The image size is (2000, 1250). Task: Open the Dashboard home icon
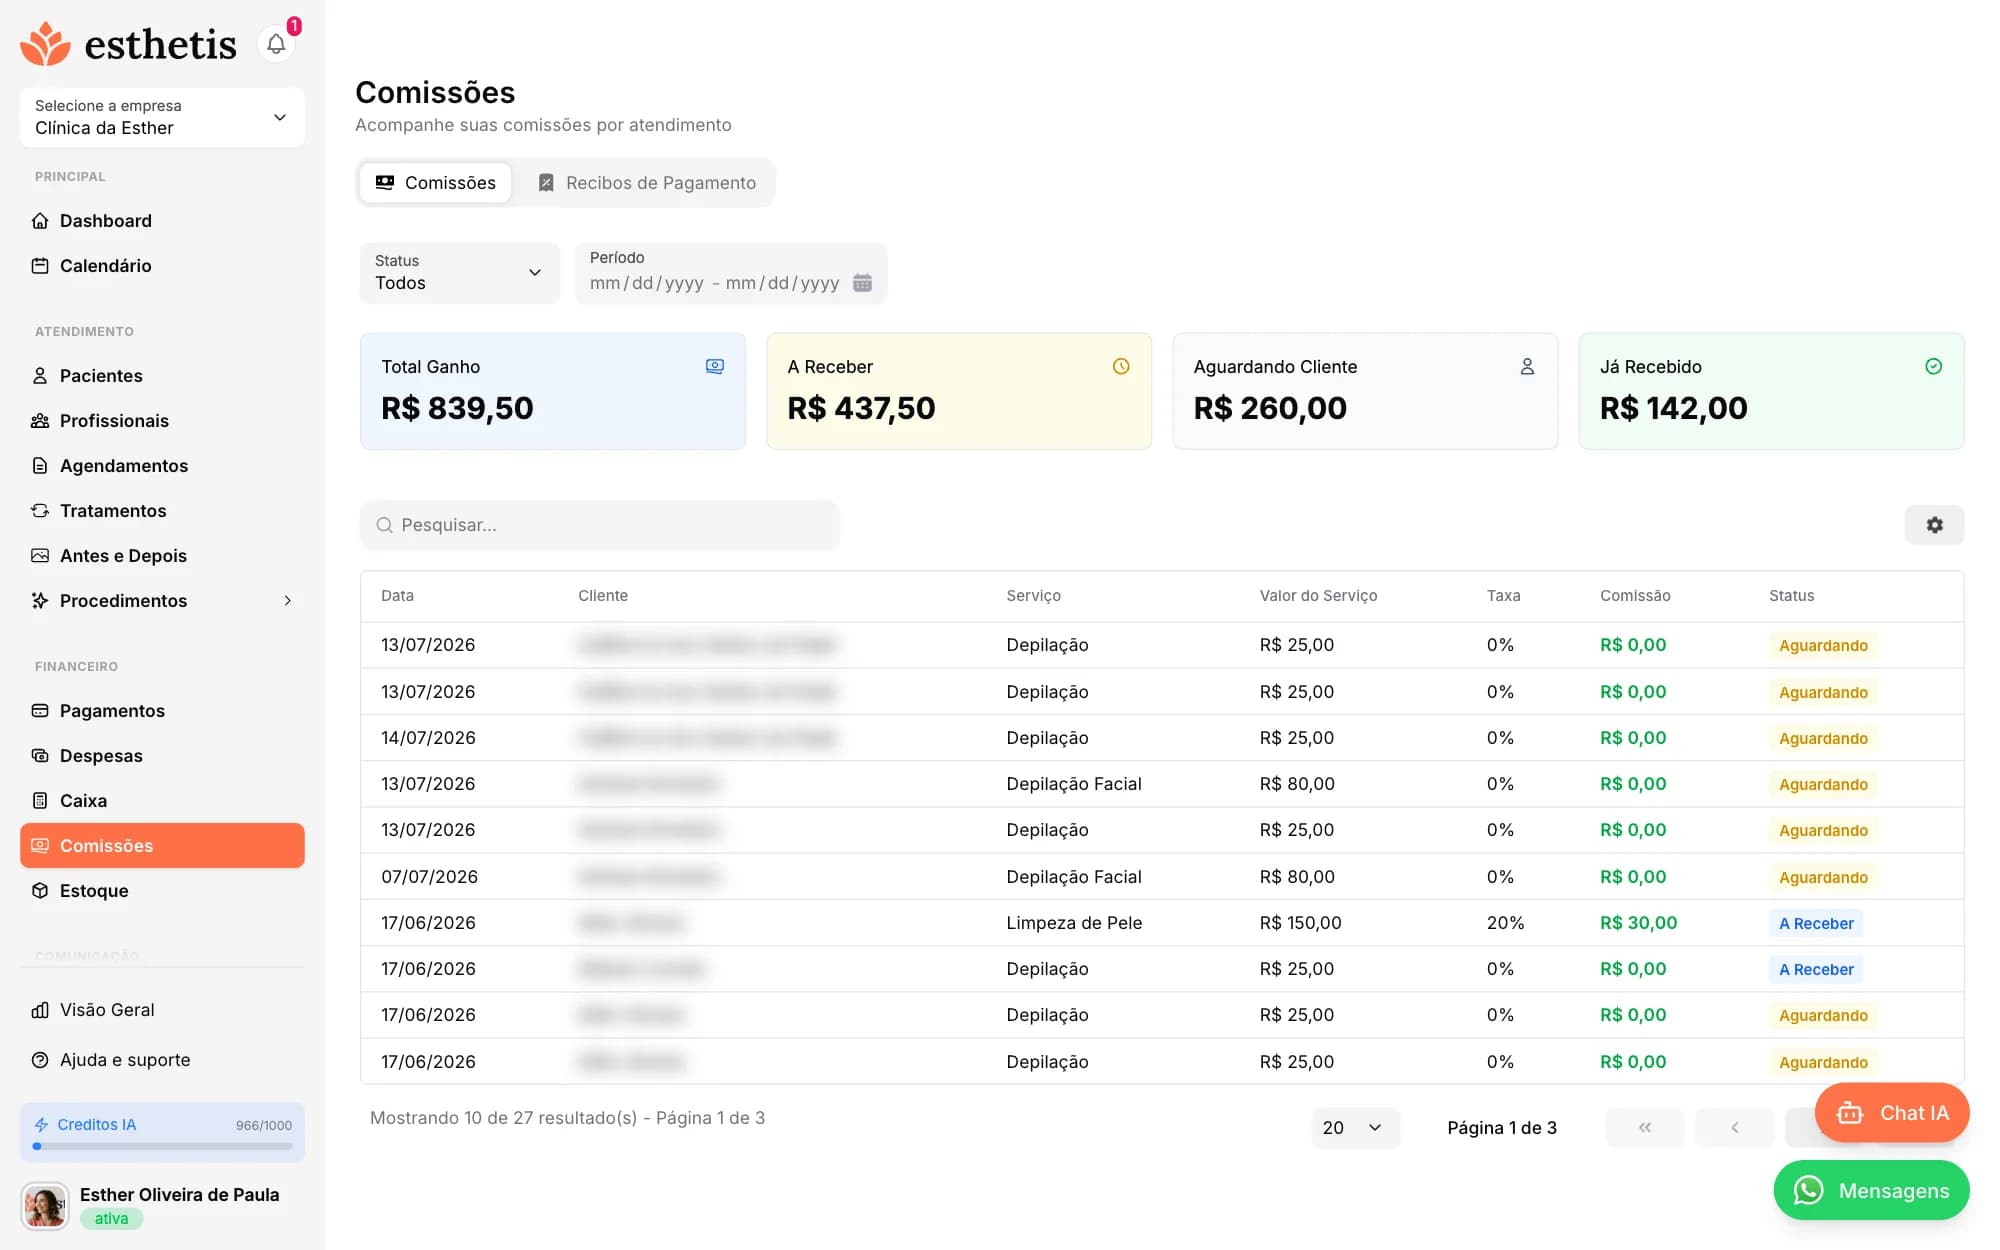click(x=40, y=221)
